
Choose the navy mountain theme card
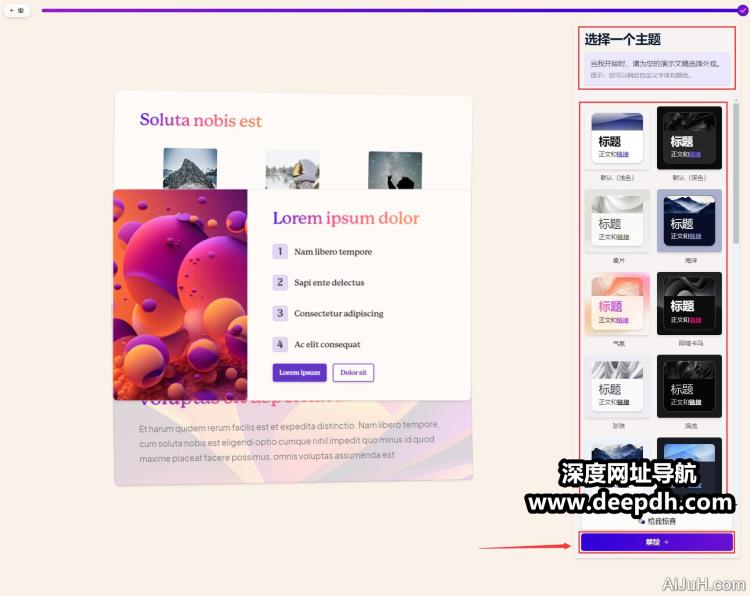click(x=689, y=221)
